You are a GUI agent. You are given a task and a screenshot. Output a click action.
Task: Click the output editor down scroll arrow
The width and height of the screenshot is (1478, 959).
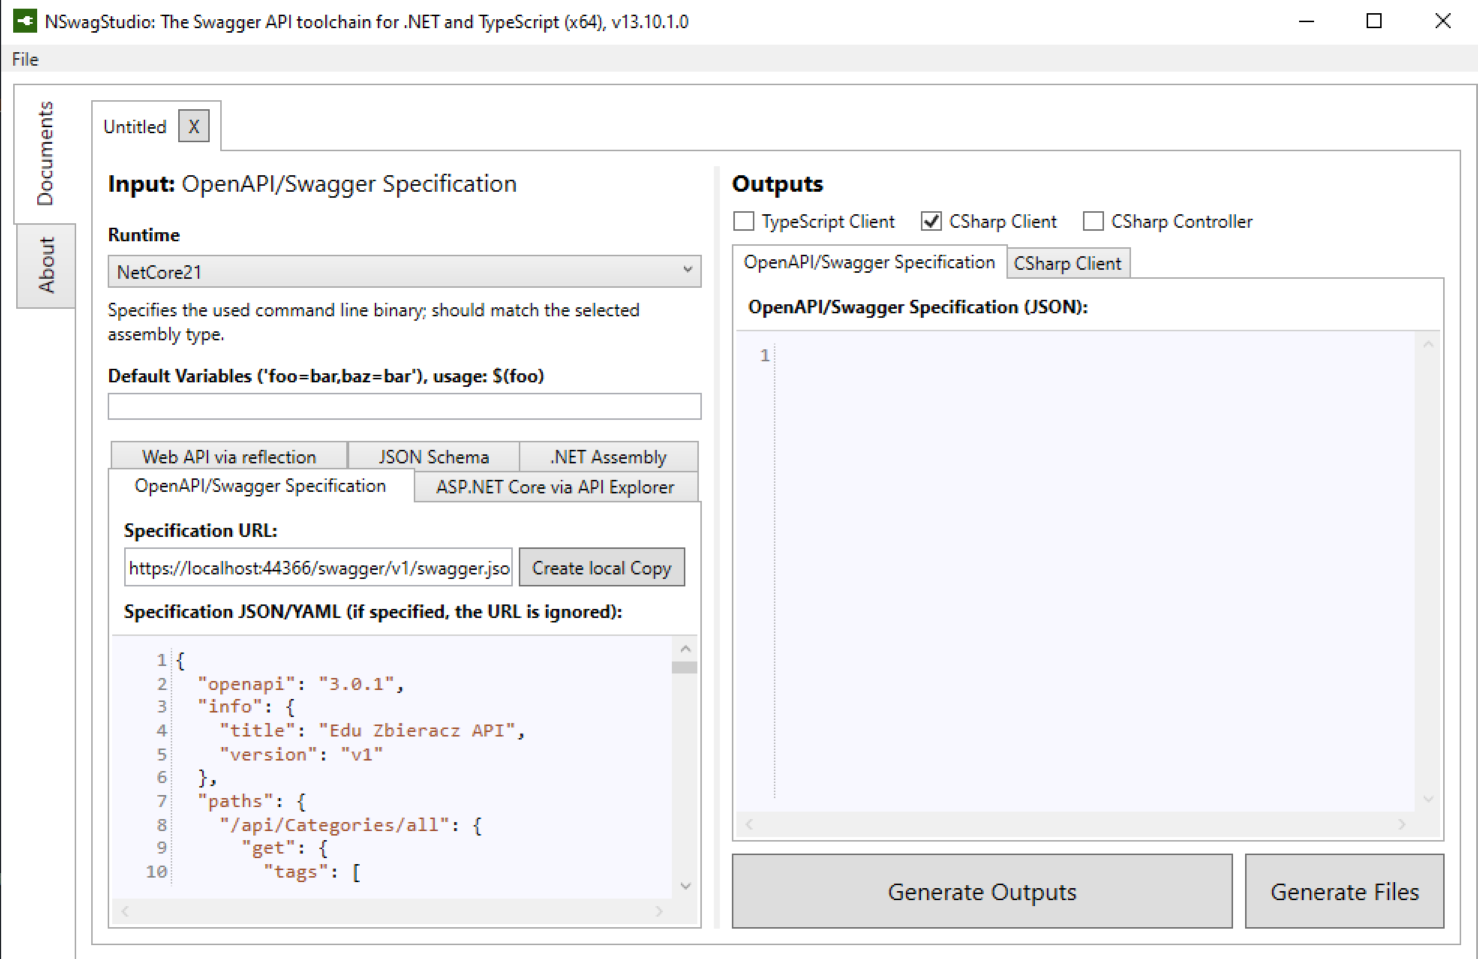click(1428, 799)
